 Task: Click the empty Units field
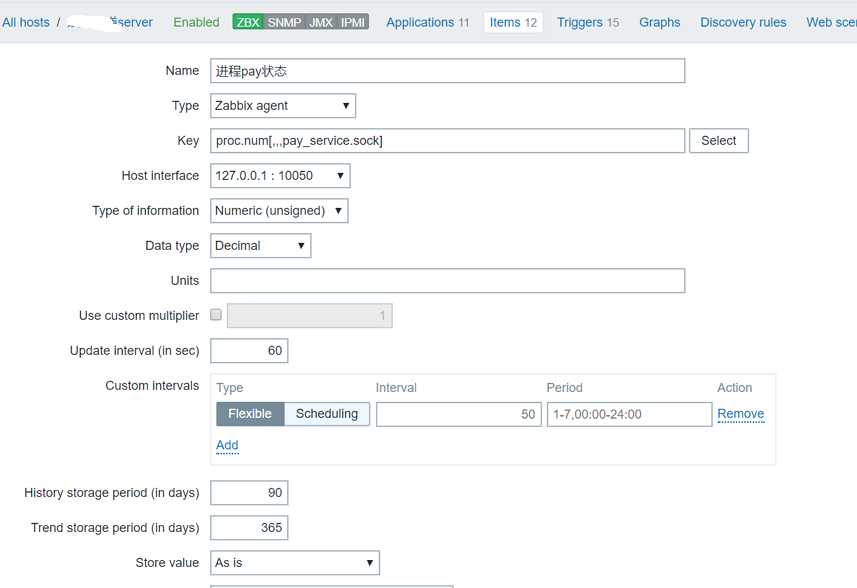[447, 281]
